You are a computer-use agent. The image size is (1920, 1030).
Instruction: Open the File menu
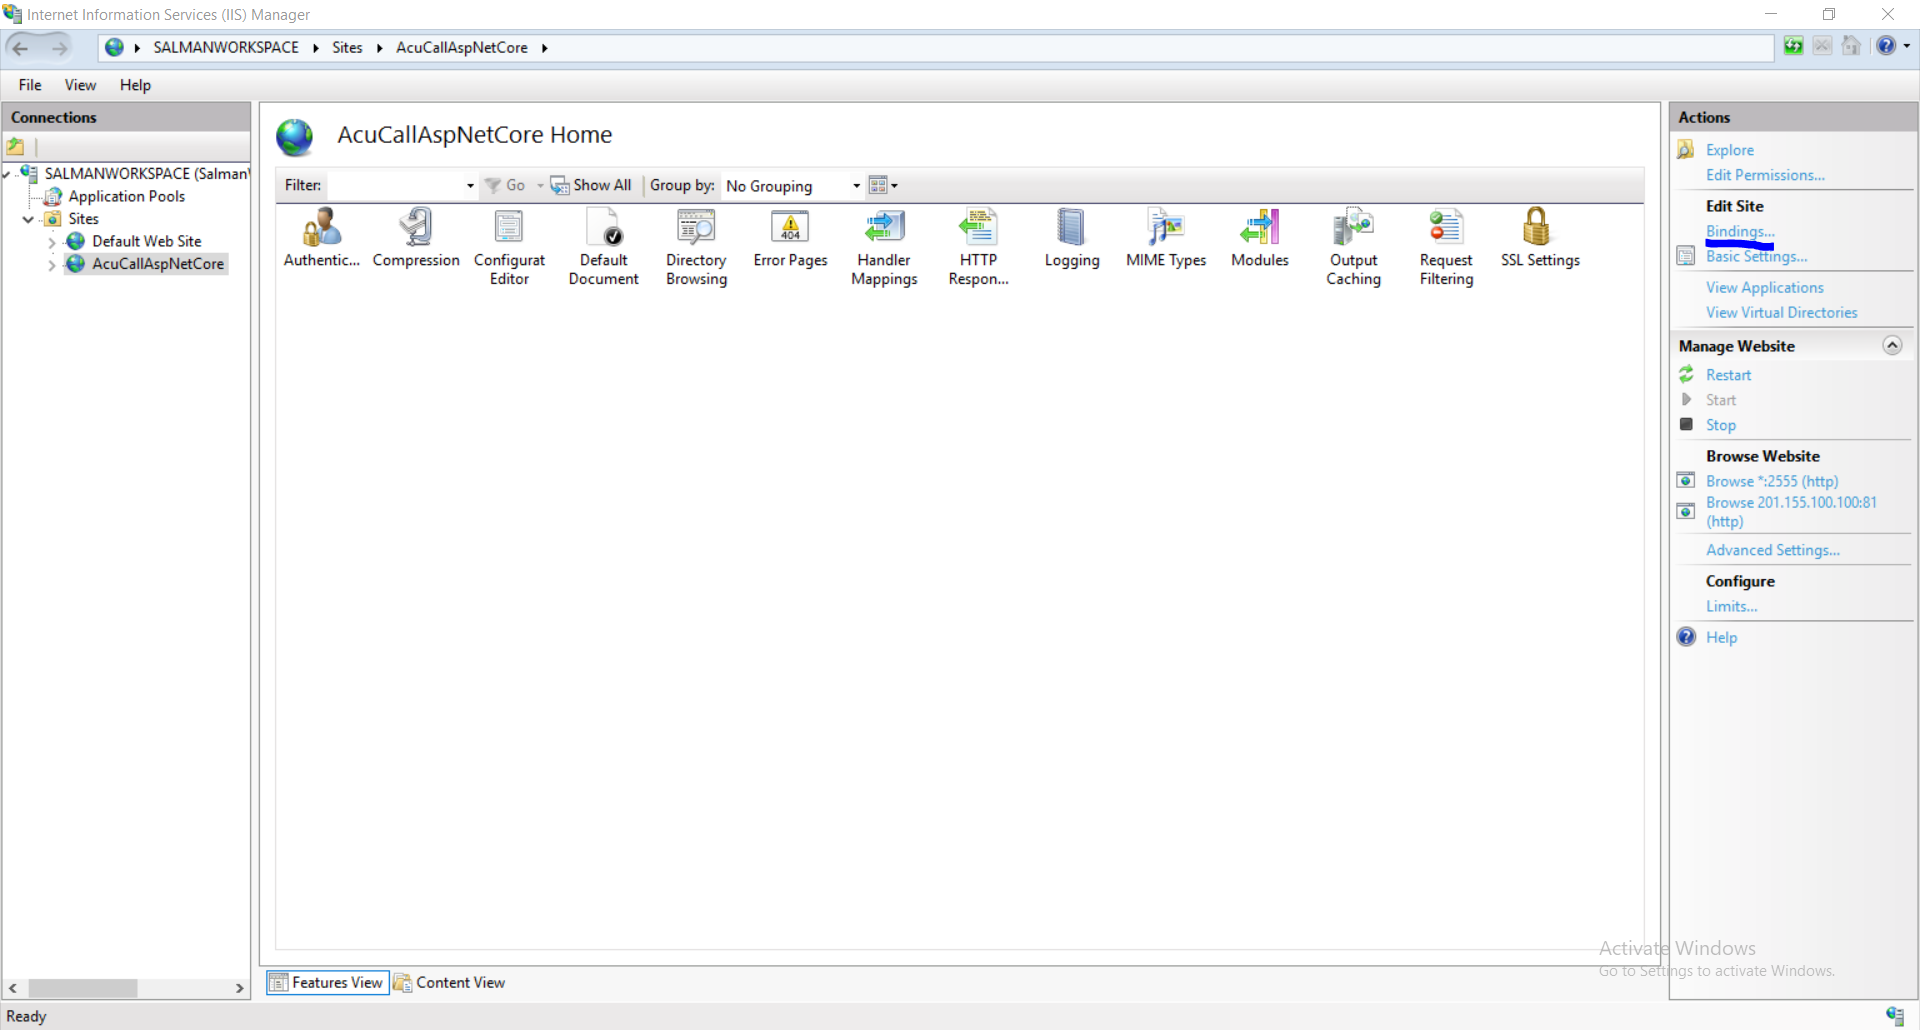point(30,85)
